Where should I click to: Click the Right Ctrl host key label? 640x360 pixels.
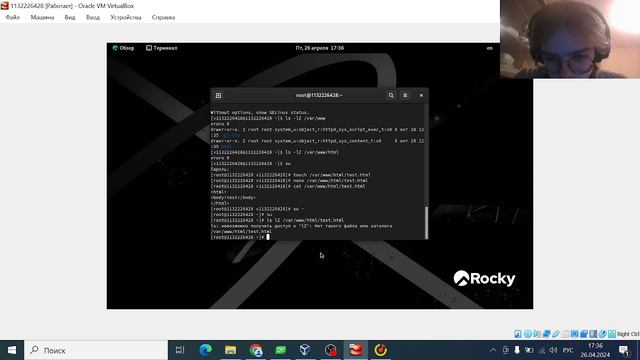click(x=628, y=334)
